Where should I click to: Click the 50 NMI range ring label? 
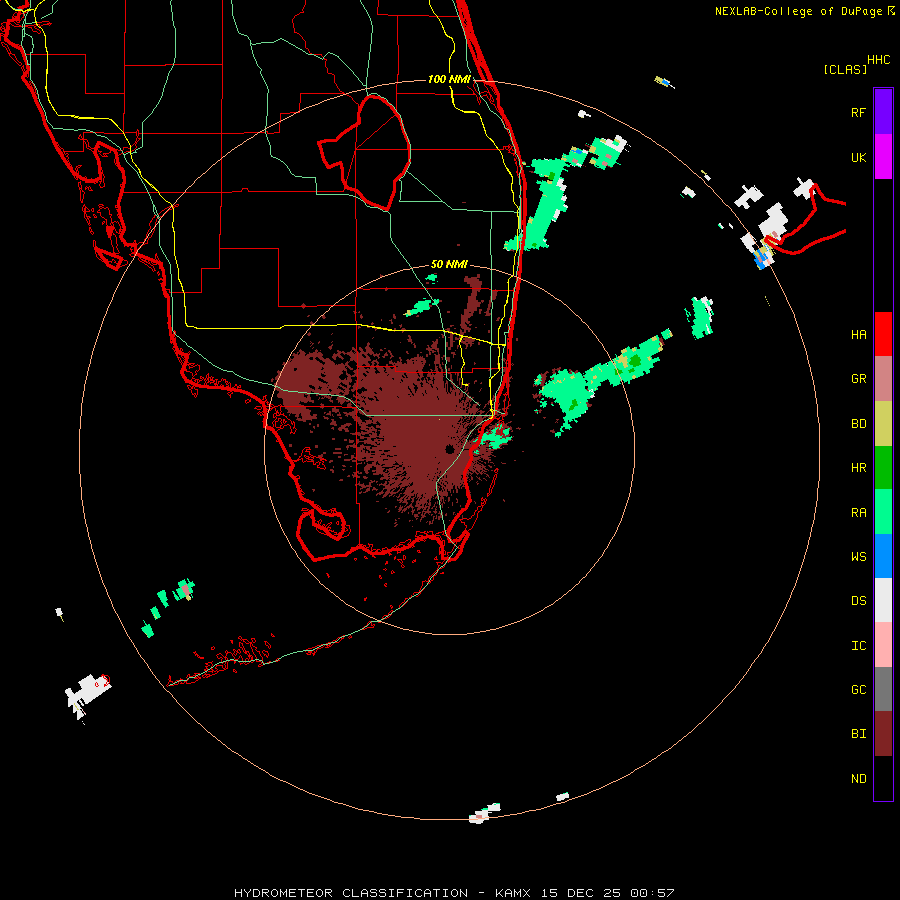(449, 265)
